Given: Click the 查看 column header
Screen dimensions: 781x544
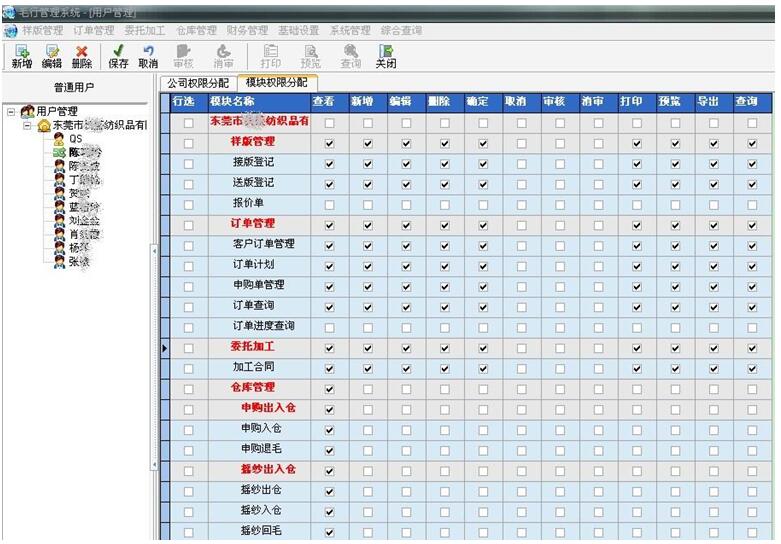Looking at the screenshot, I should point(330,102).
